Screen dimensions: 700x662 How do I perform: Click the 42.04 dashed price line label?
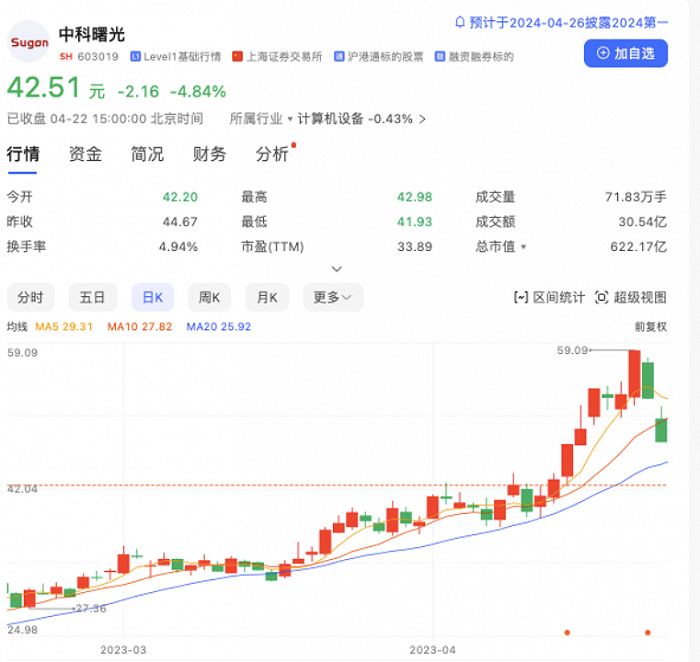click(x=22, y=489)
